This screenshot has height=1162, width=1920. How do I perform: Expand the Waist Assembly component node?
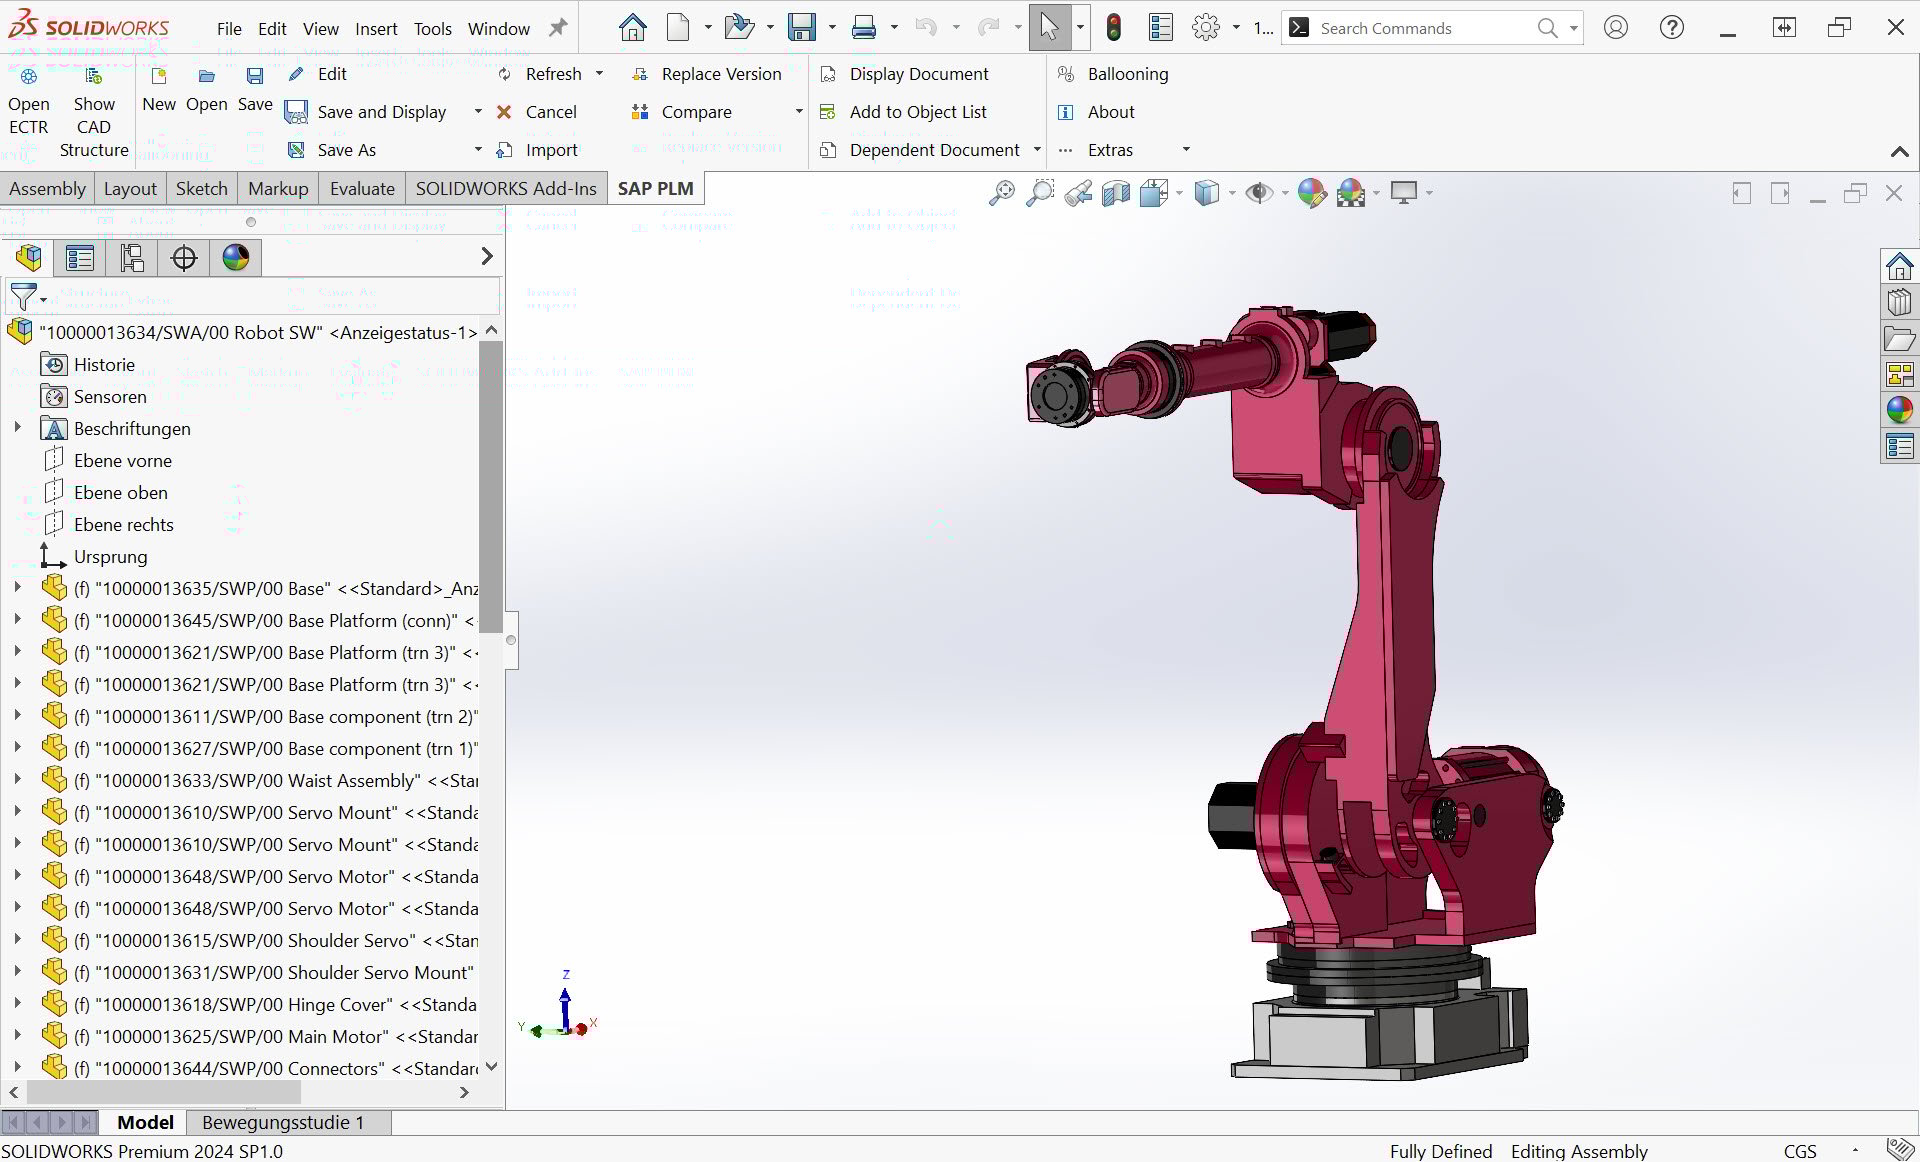tap(17, 780)
